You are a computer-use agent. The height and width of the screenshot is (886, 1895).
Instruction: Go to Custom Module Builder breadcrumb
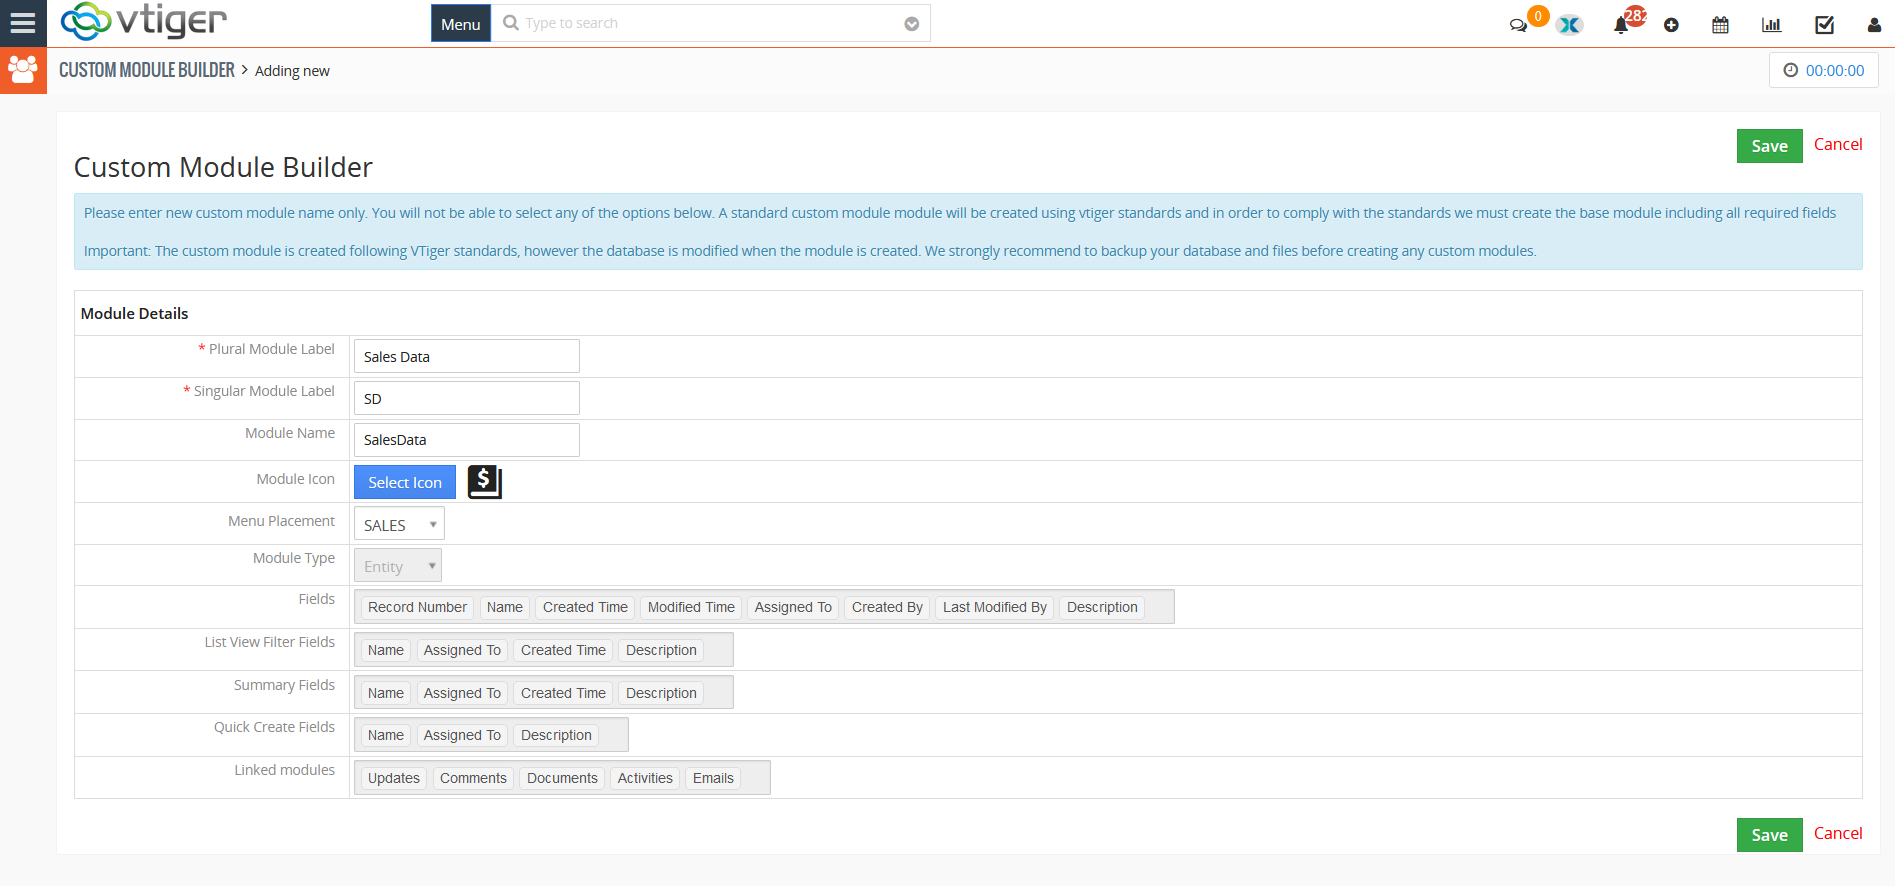coord(147,70)
